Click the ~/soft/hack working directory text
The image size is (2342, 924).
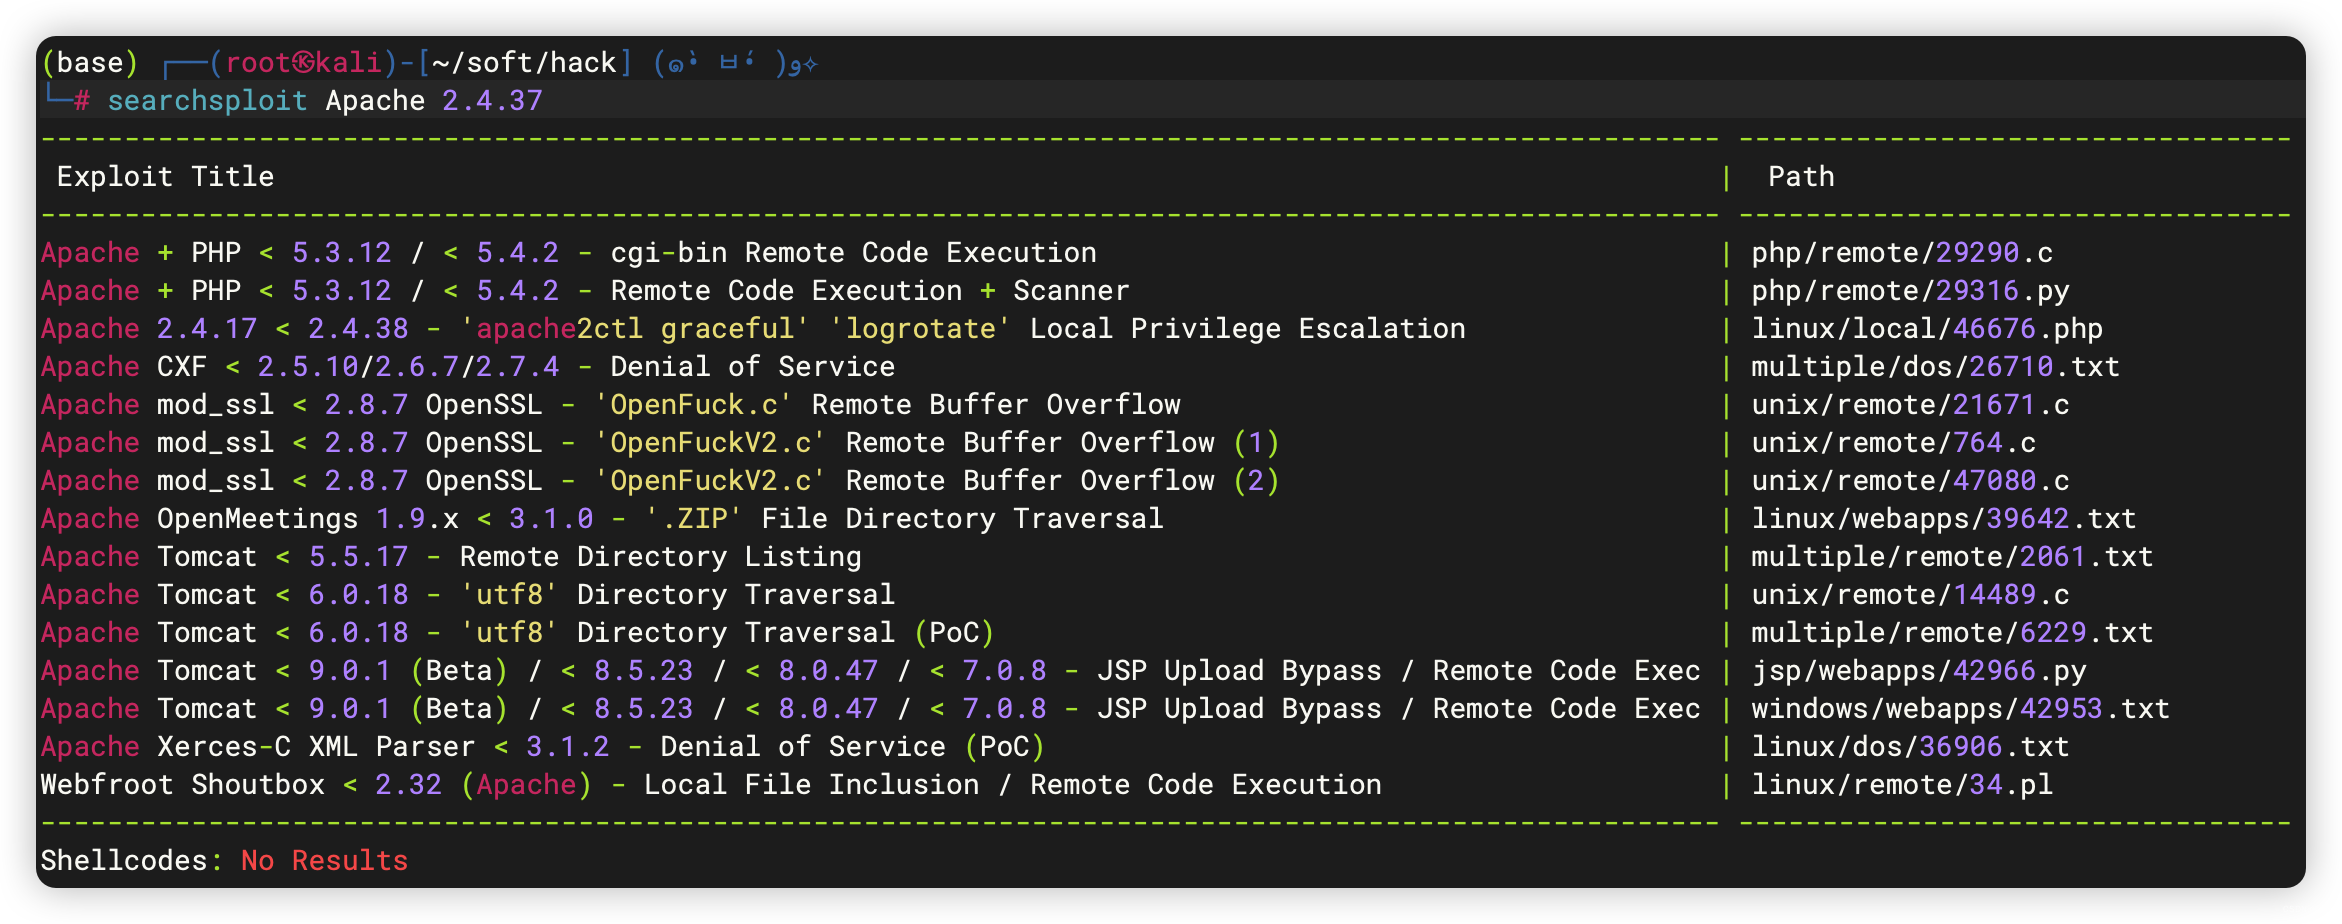526,63
